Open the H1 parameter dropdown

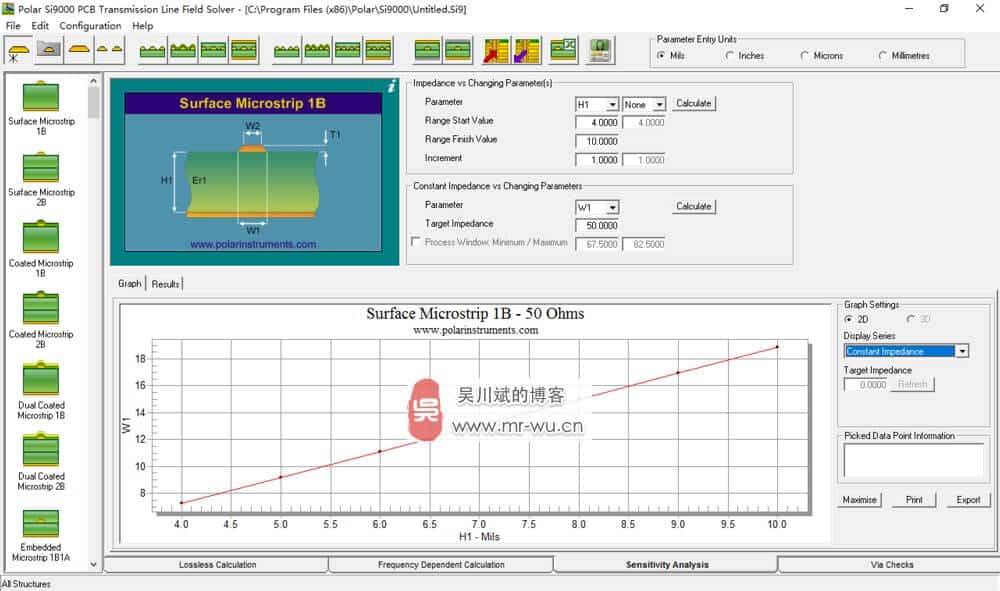612,105
